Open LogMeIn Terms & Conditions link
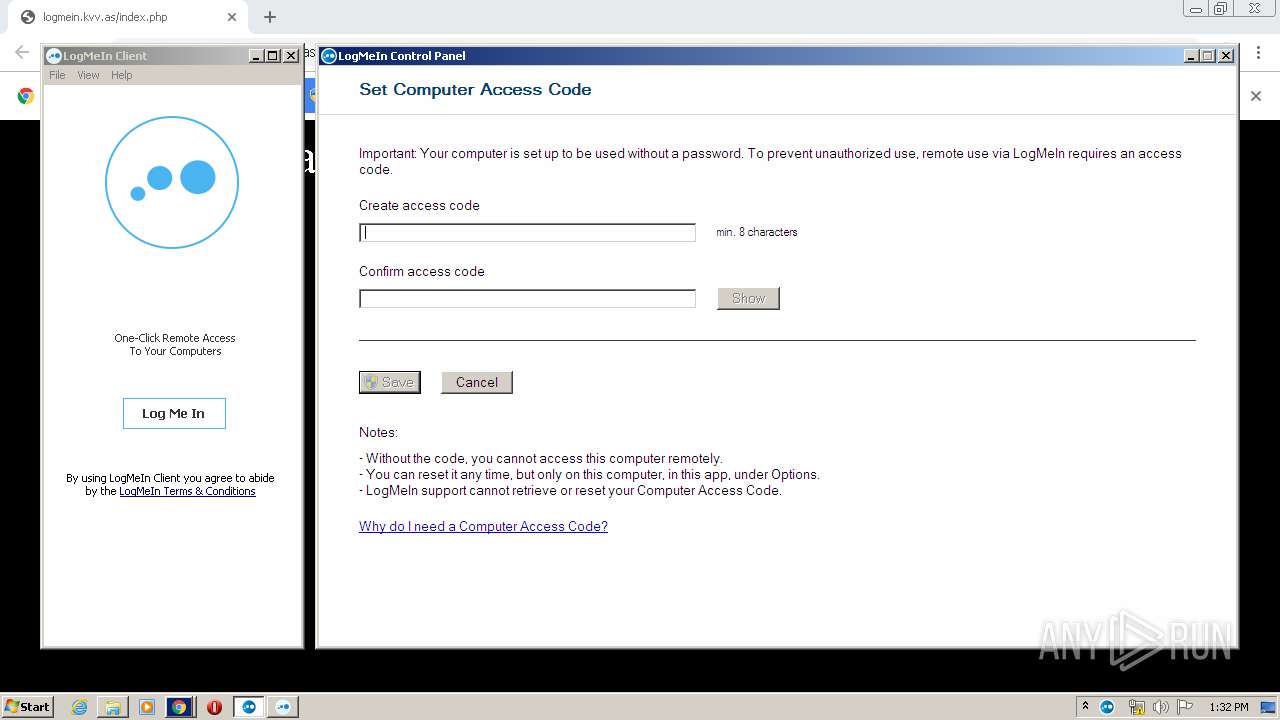The image size is (1280, 720). [x=187, y=491]
